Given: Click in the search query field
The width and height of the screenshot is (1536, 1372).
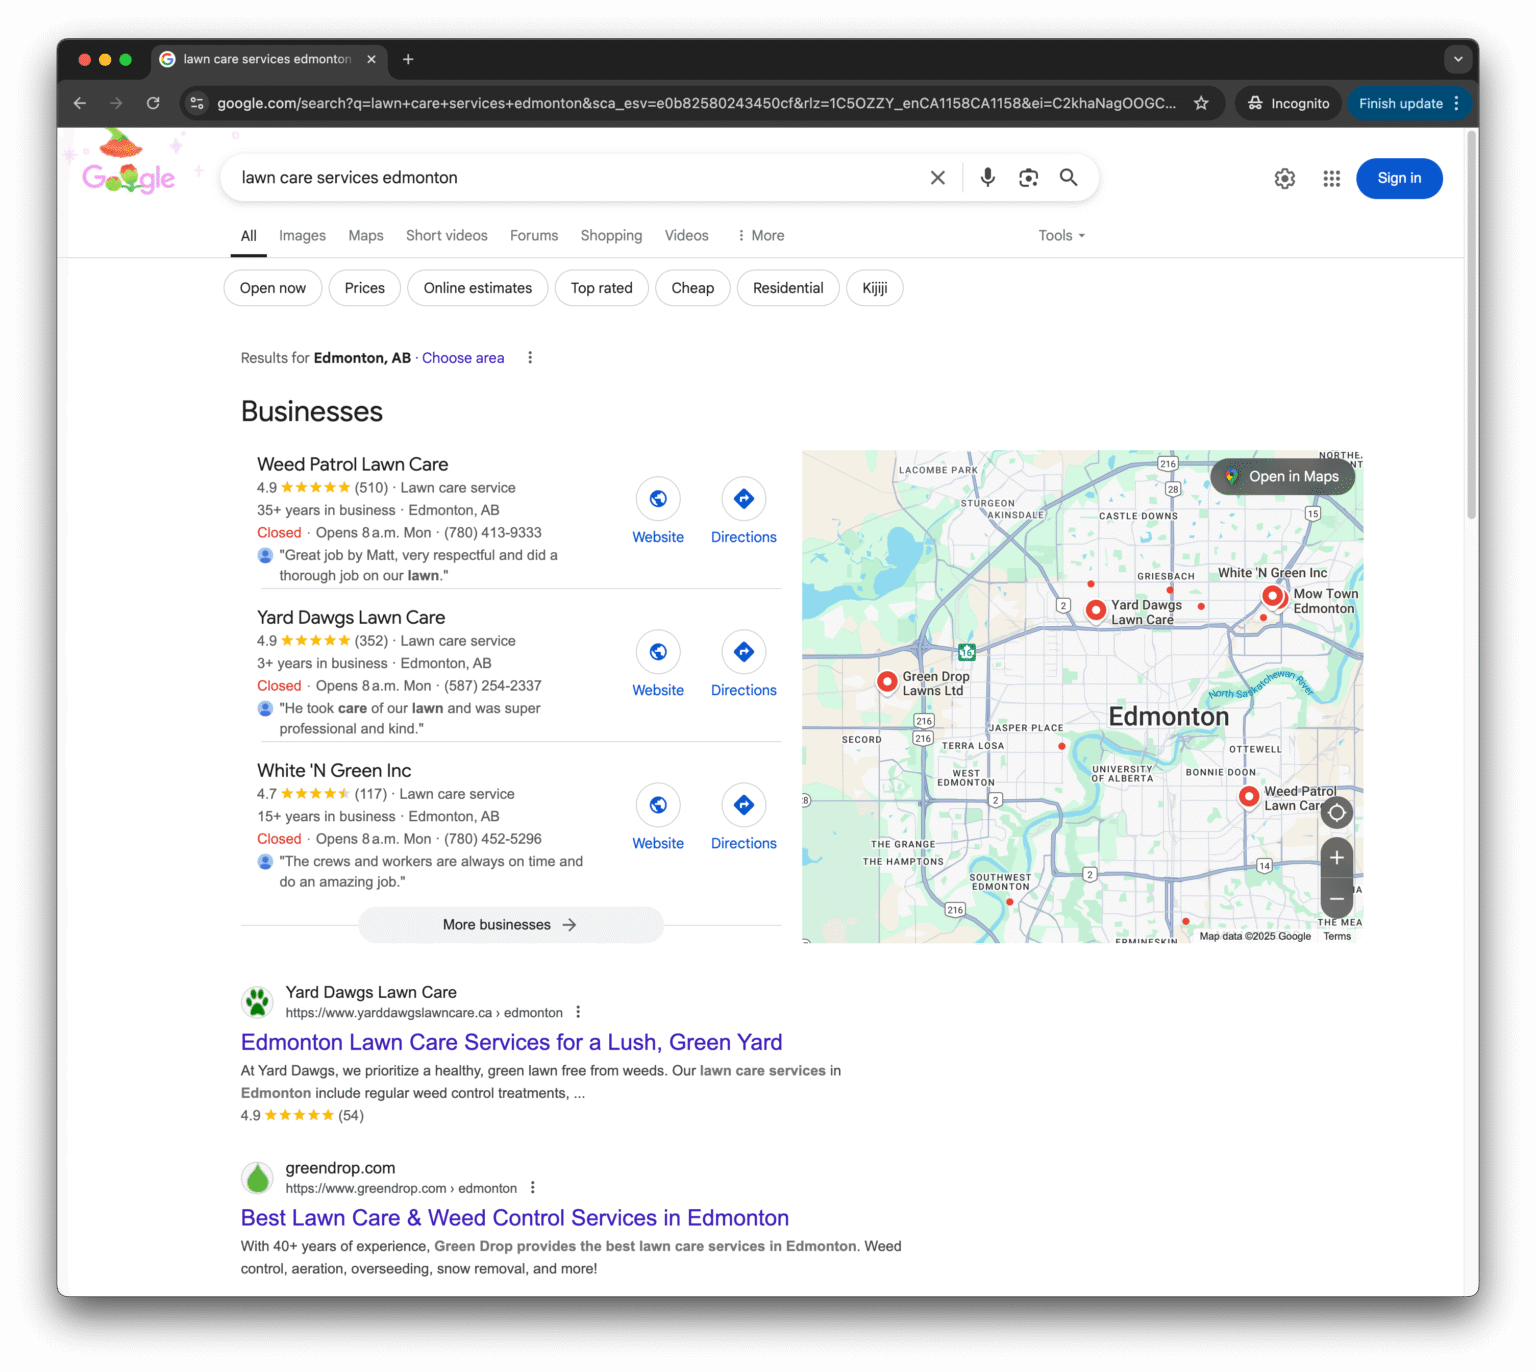Looking at the screenshot, I should pos(570,178).
